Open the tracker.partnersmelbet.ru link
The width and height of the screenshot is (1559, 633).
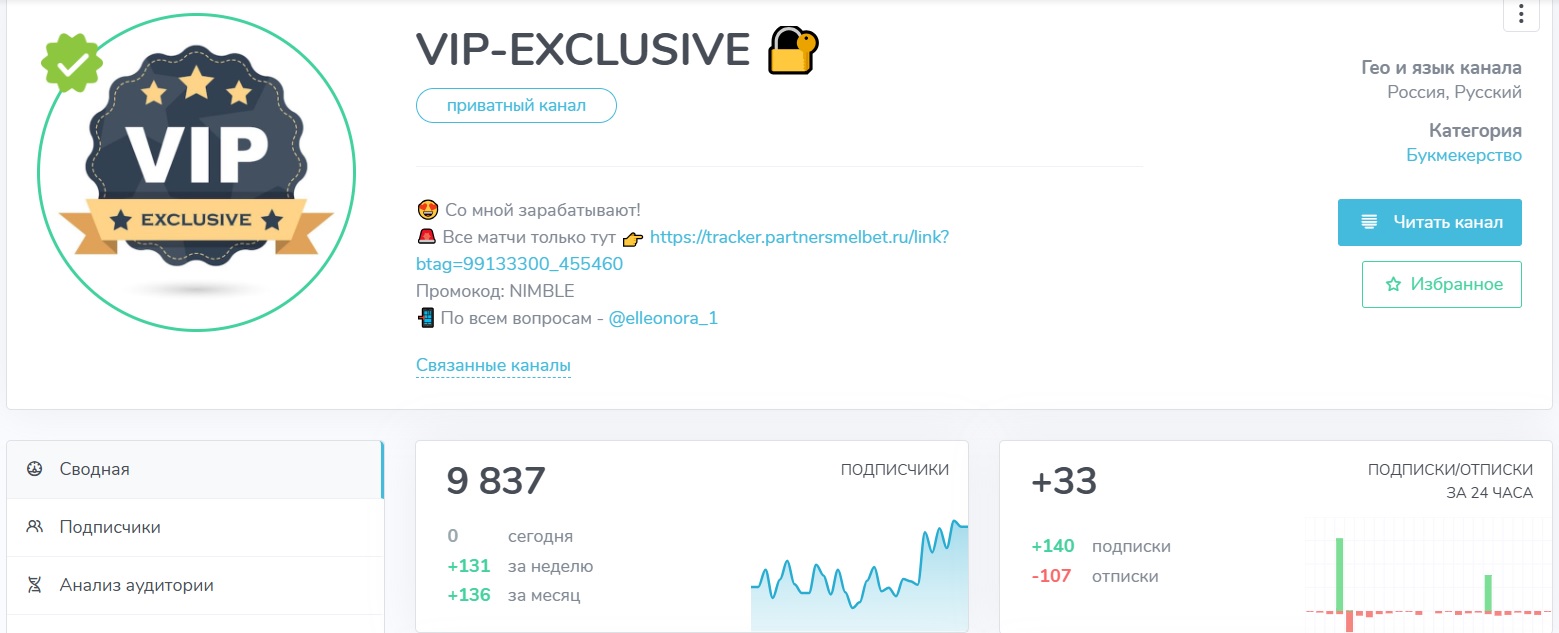[798, 238]
